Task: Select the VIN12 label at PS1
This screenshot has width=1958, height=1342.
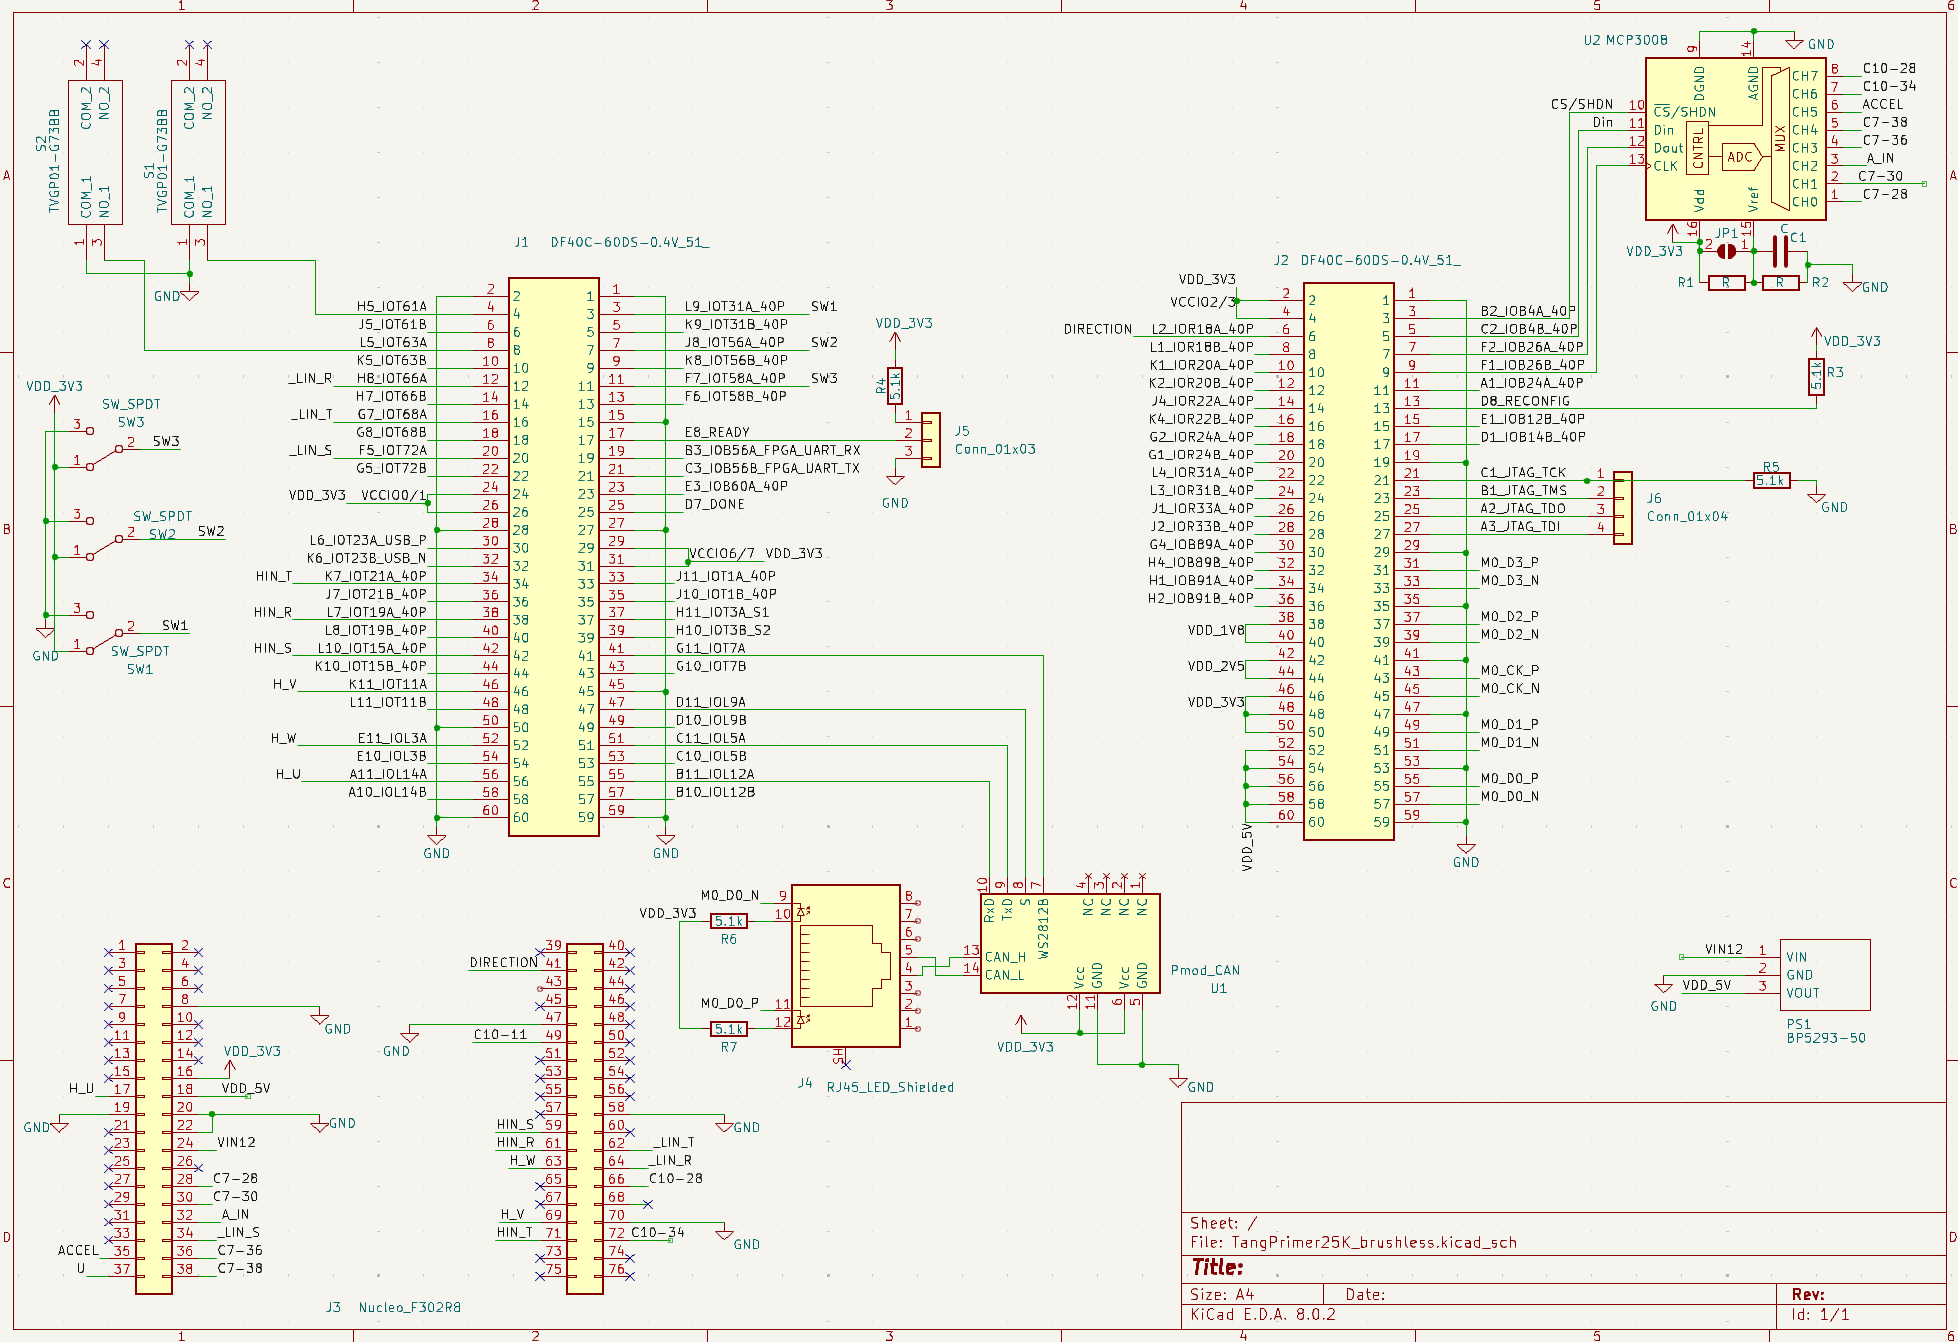Action: (1724, 949)
